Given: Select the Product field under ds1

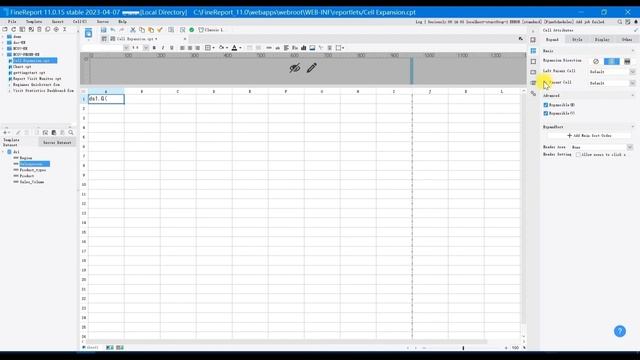Looking at the screenshot, I should 27,176.
